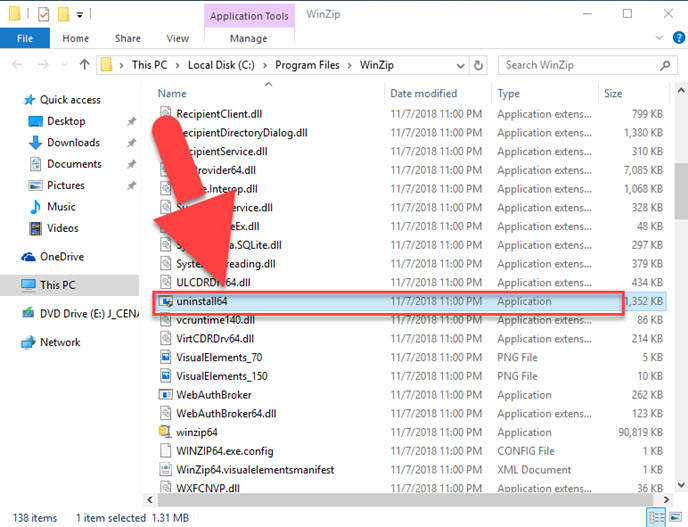Viewport: 688px width, 527px height.
Task: Click the uninstall64 application icon
Action: (x=166, y=301)
